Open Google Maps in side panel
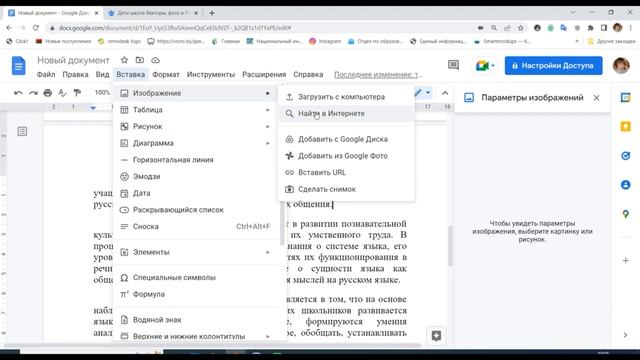The width and height of the screenshot is (640, 360). 625,214
